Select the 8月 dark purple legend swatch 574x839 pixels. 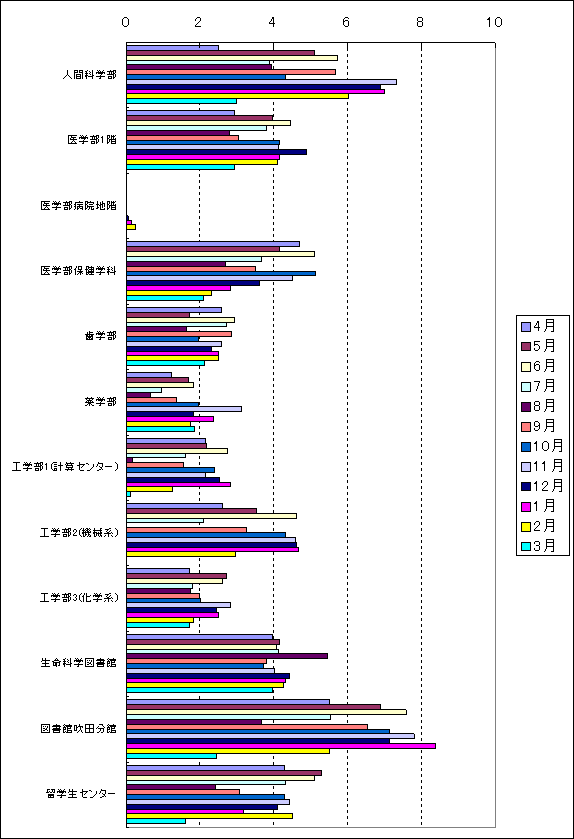(x=526, y=407)
